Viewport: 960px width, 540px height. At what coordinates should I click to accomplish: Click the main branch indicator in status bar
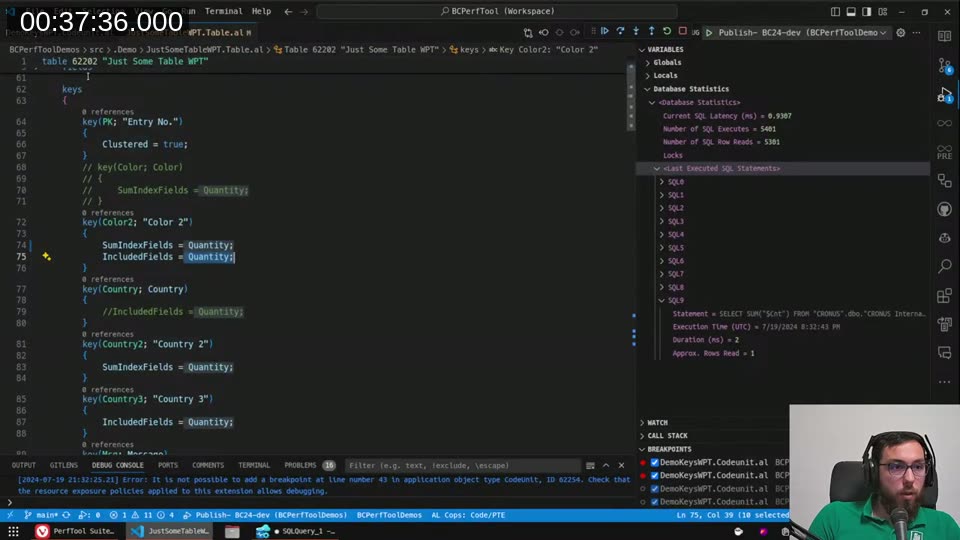click(x=40, y=515)
